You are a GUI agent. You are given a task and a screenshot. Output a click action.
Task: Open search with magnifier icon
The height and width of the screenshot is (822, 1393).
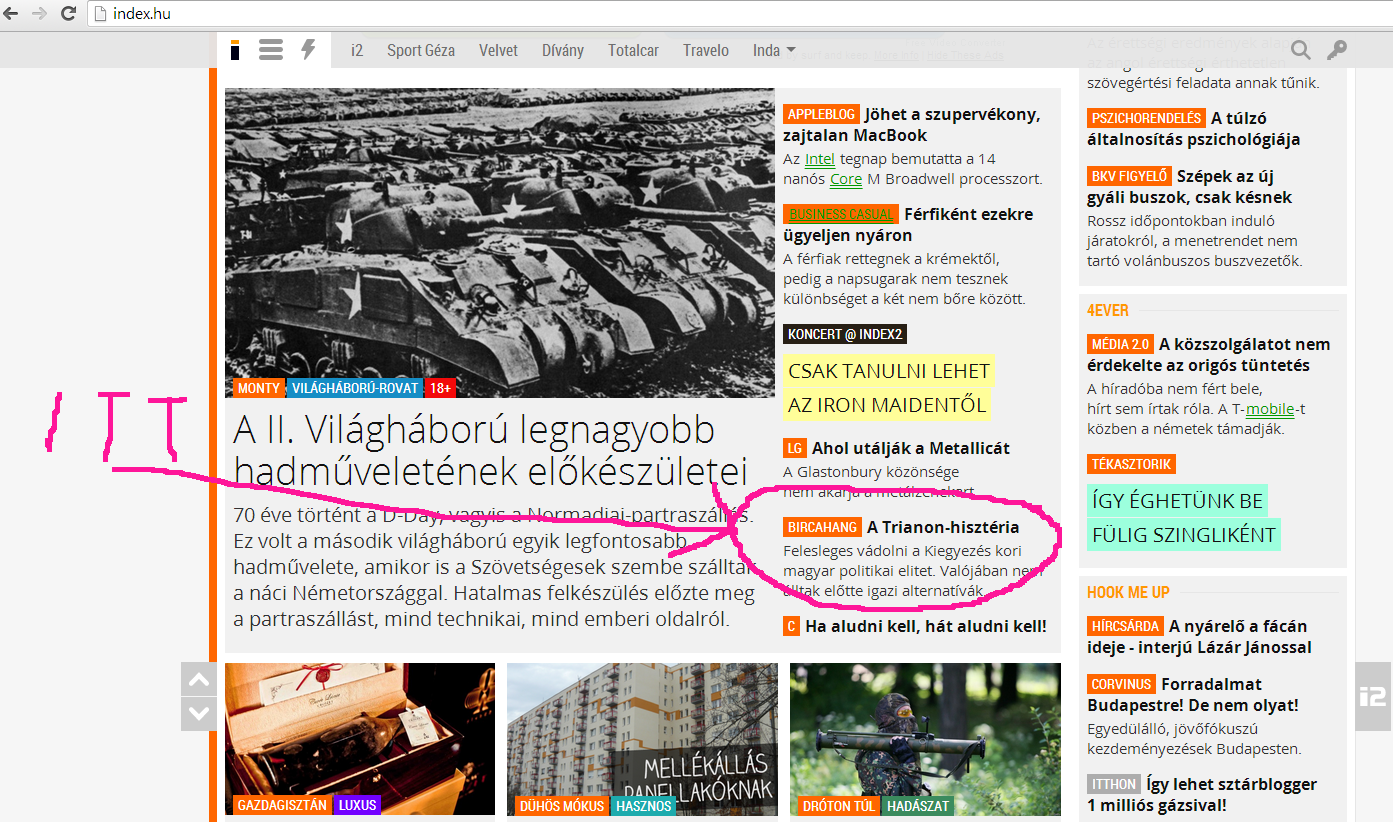1300,50
